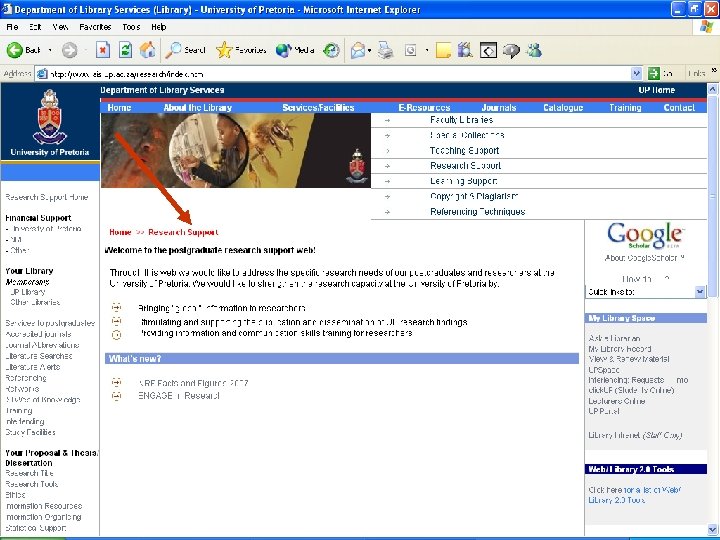Click the University of Pretoria crest logo
The width and height of the screenshot is (720, 540).
point(50,117)
